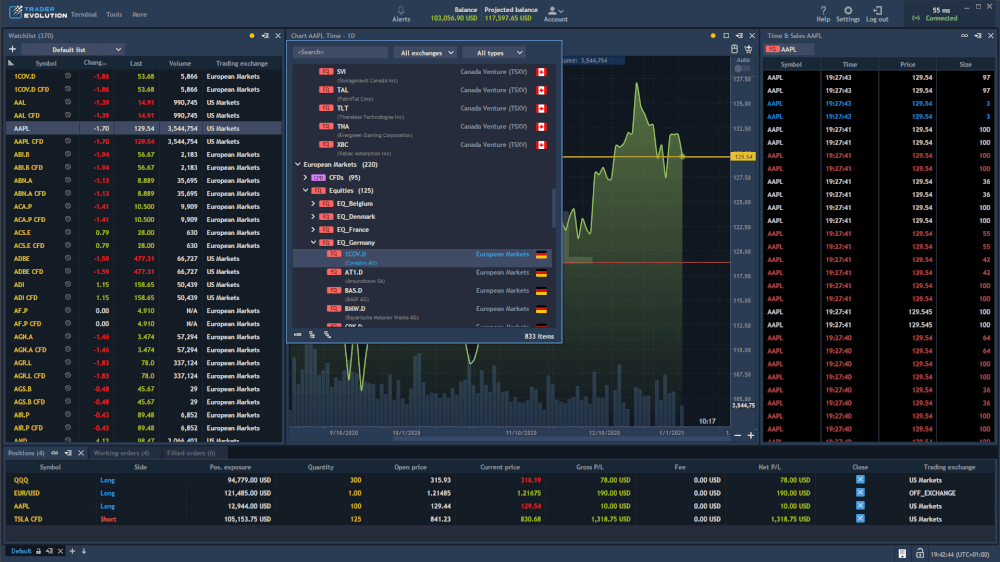Click the chart panel yellow link dot

[713, 36]
